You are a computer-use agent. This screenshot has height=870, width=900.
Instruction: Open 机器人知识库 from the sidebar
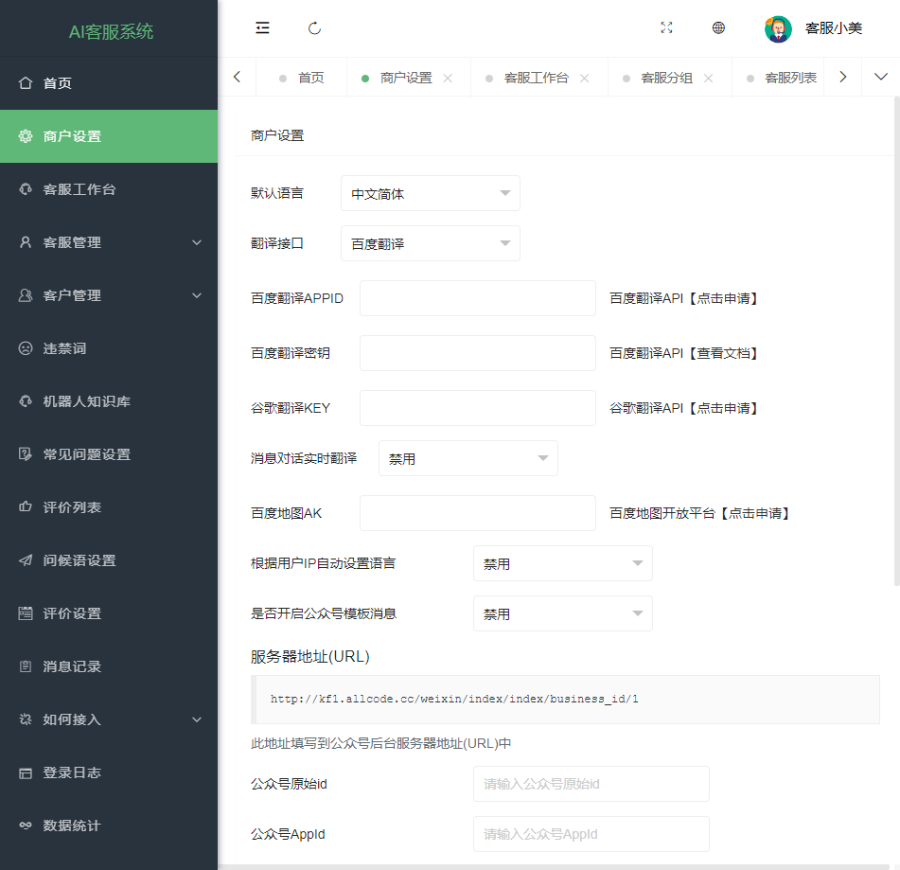pyautogui.click(x=108, y=401)
